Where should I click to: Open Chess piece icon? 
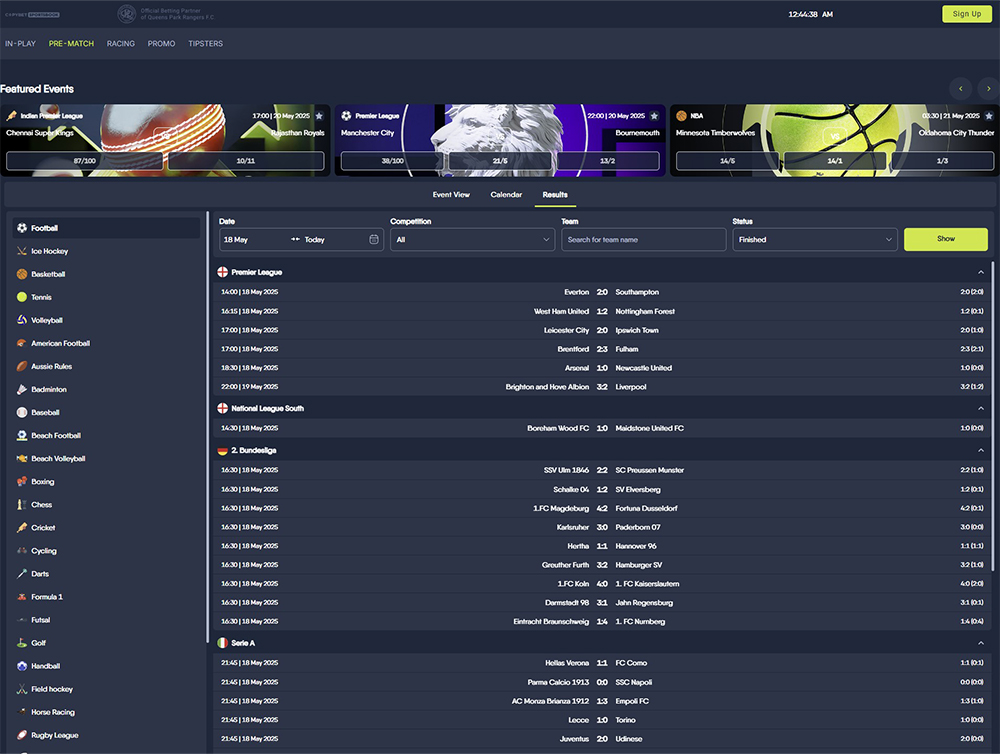22,504
